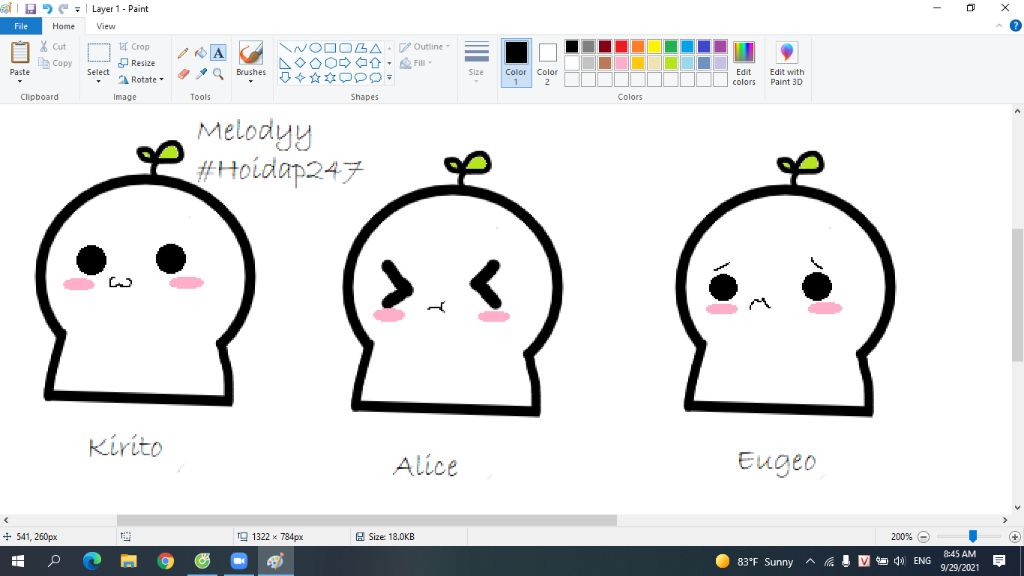Open Zoom app from taskbar
The image size is (1024, 576).
pyautogui.click(x=238, y=561)
